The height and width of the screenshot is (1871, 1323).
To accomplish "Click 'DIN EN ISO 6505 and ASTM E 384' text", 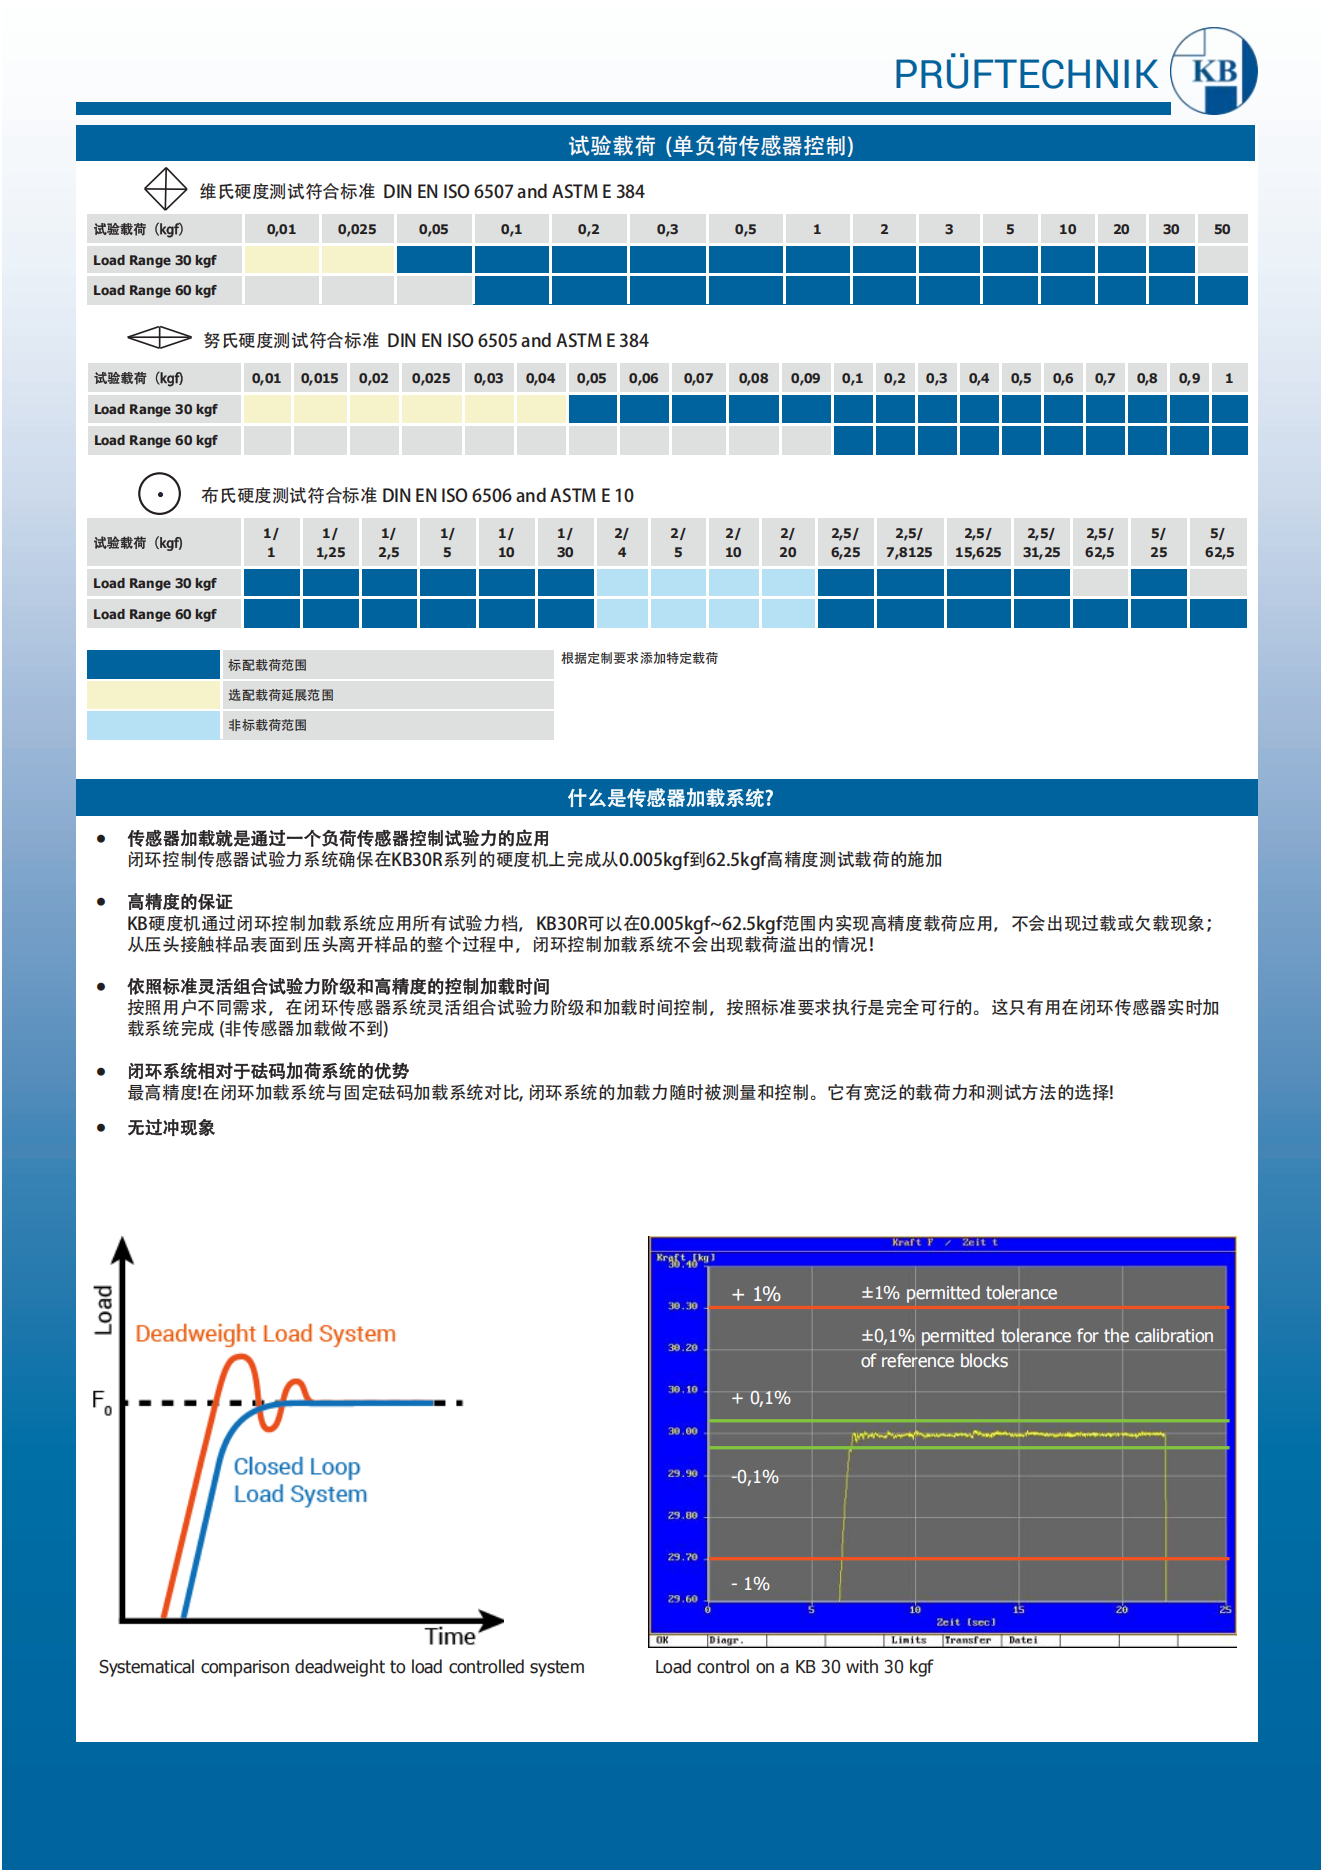I will click(x=518, y=340).
